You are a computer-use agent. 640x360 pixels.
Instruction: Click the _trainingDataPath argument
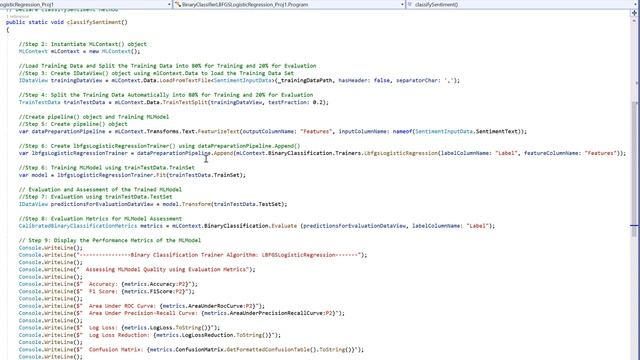tap(305, 80)
